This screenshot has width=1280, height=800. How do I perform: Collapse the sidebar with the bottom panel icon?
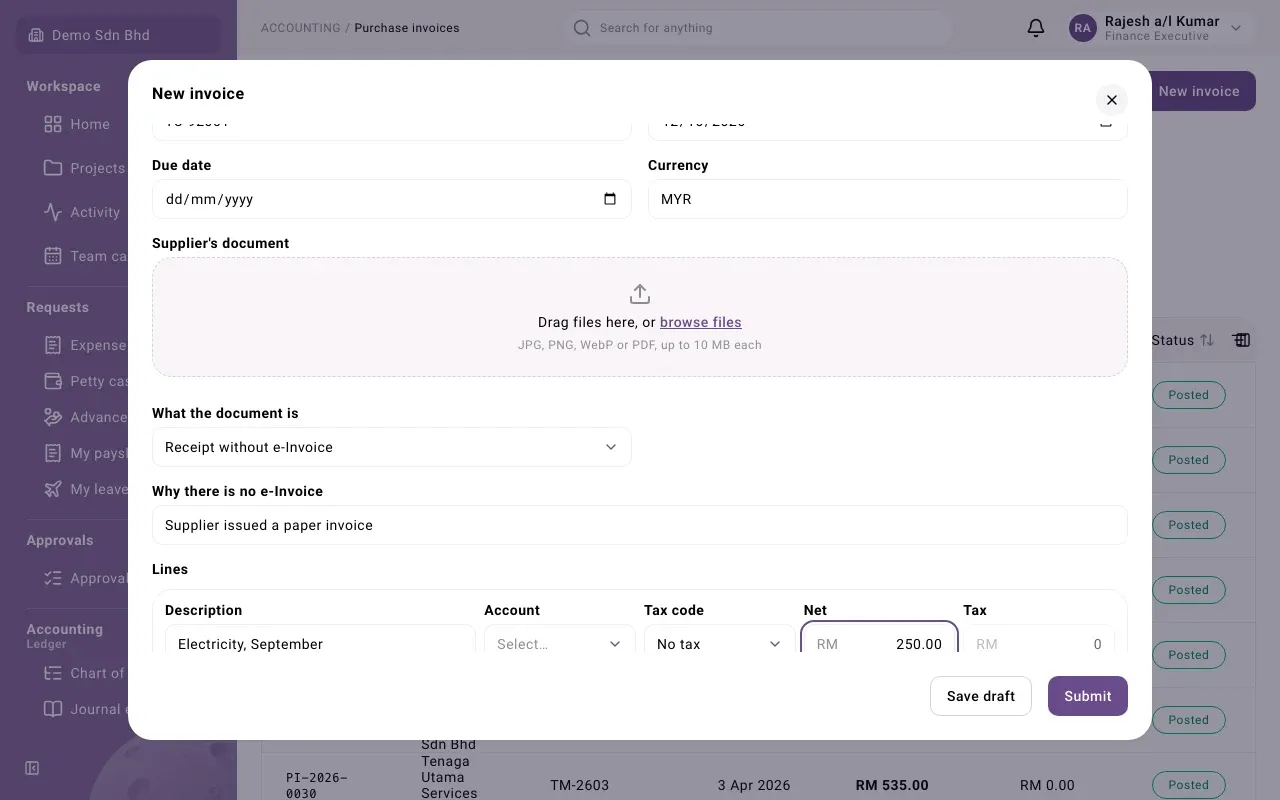(x=32, y=768)
